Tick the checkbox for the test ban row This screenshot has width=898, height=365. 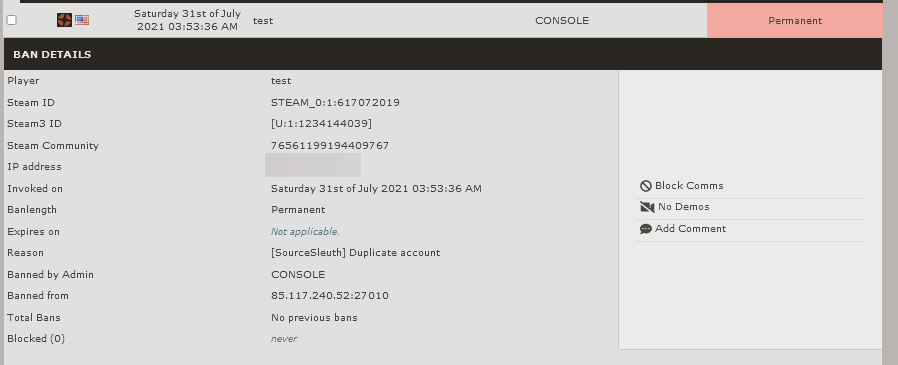[x=11, y=20]
